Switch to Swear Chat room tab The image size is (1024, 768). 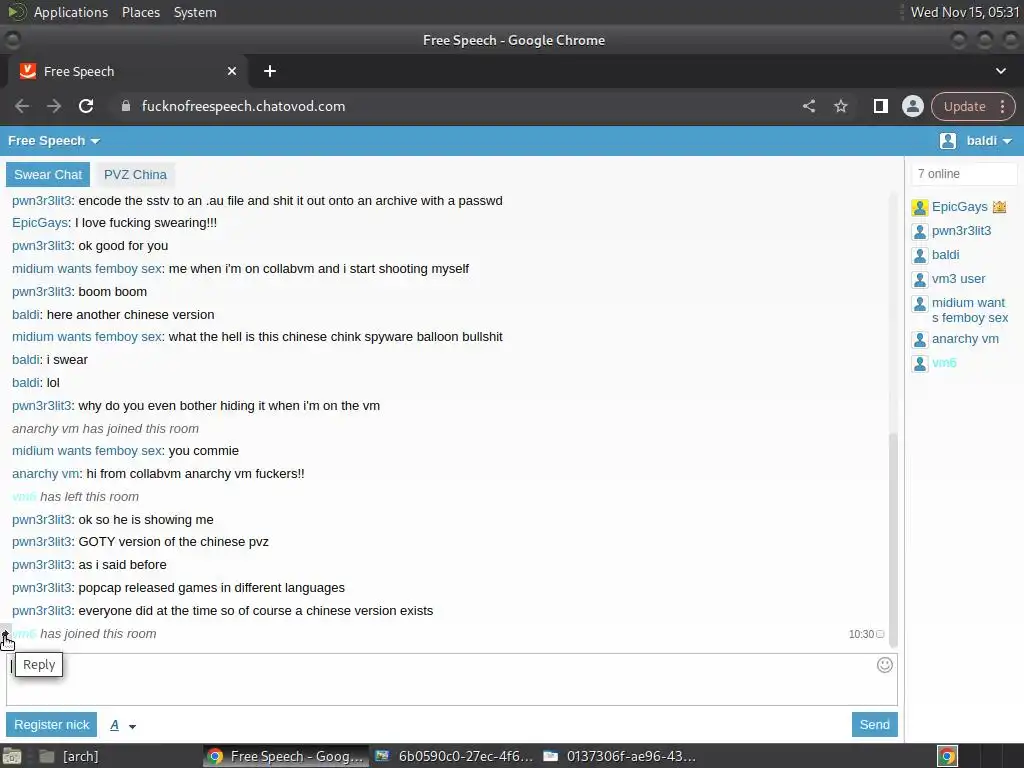click(48, 174)
